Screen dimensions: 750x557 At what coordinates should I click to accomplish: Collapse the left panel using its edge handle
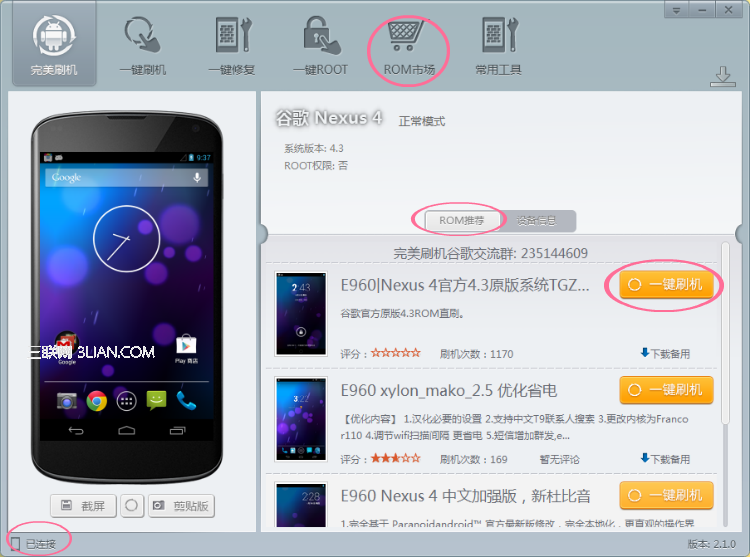(261, 234)
